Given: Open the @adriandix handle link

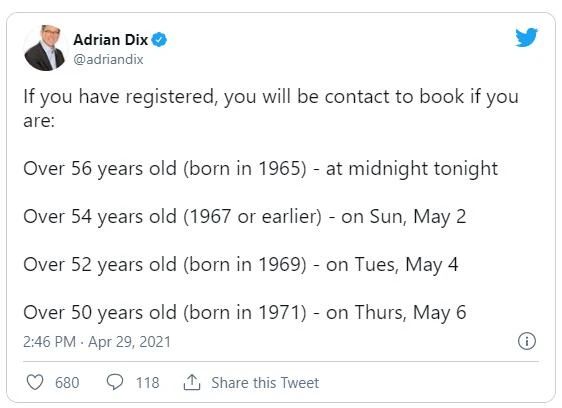Looking at the screenshot, I should click(108, 60).
